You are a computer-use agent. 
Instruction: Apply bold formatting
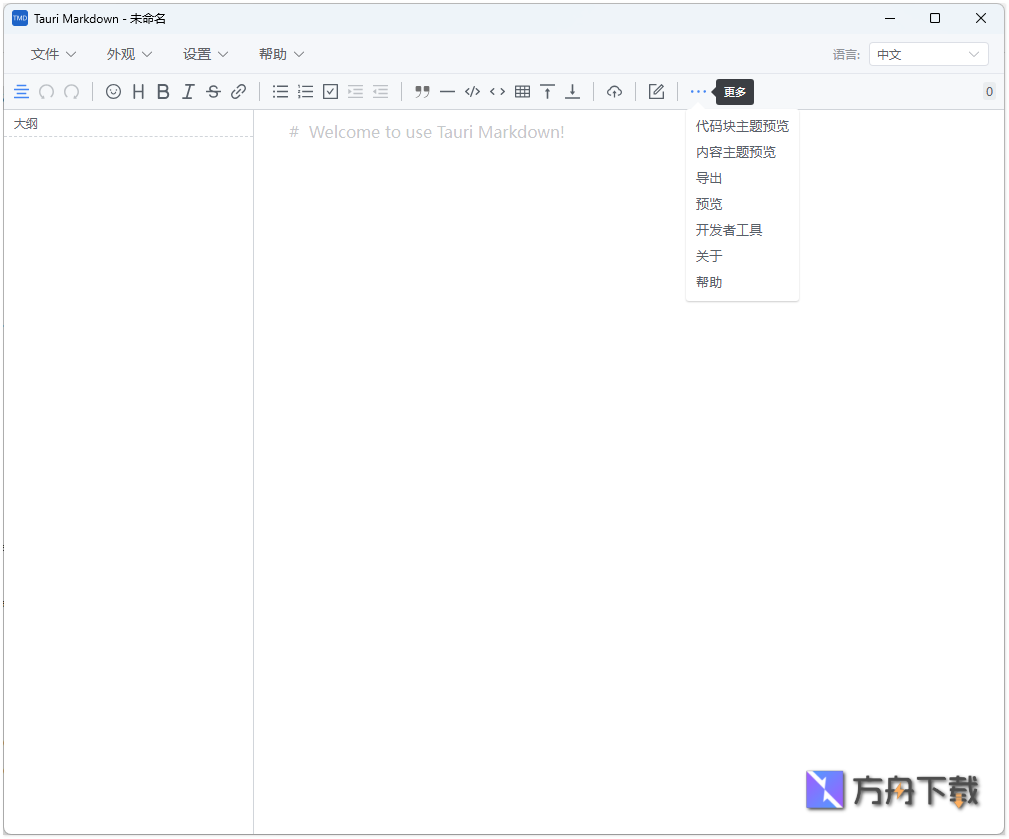coord(163,92)
